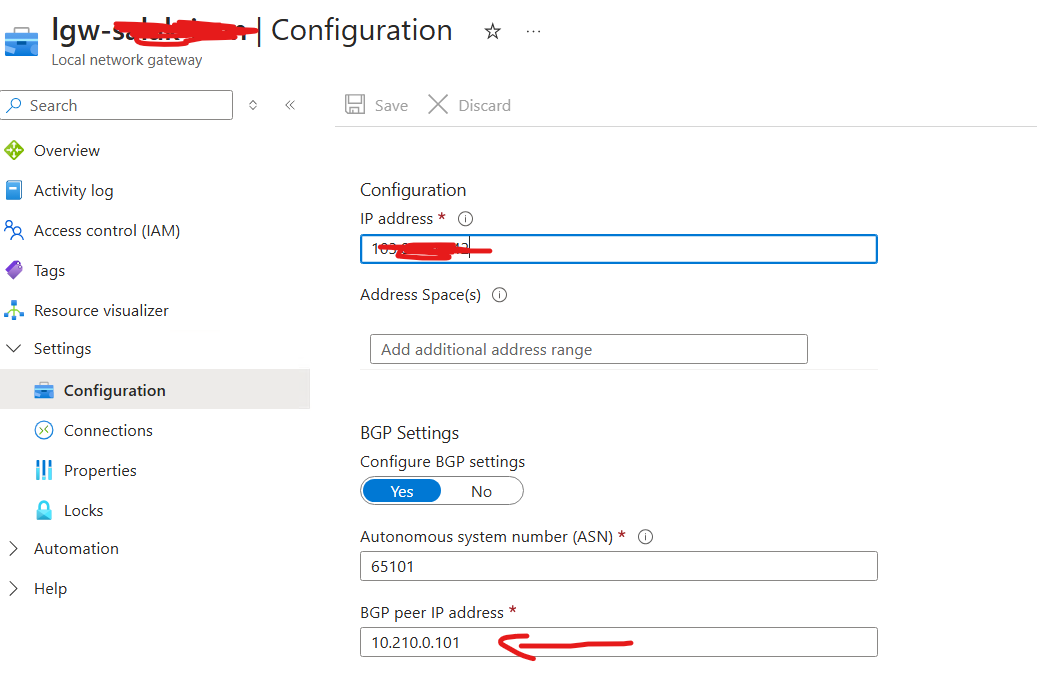
Task: Click the ASN field showing 65101
Action: [619, 566]
